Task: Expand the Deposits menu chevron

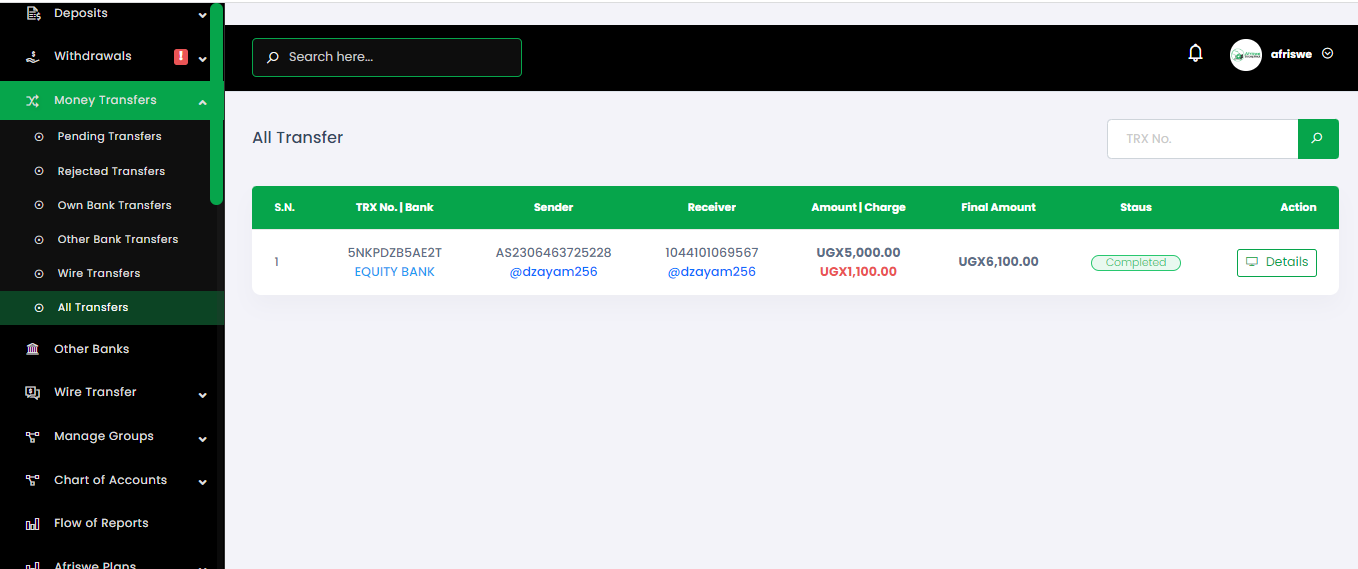Action: 203,15
